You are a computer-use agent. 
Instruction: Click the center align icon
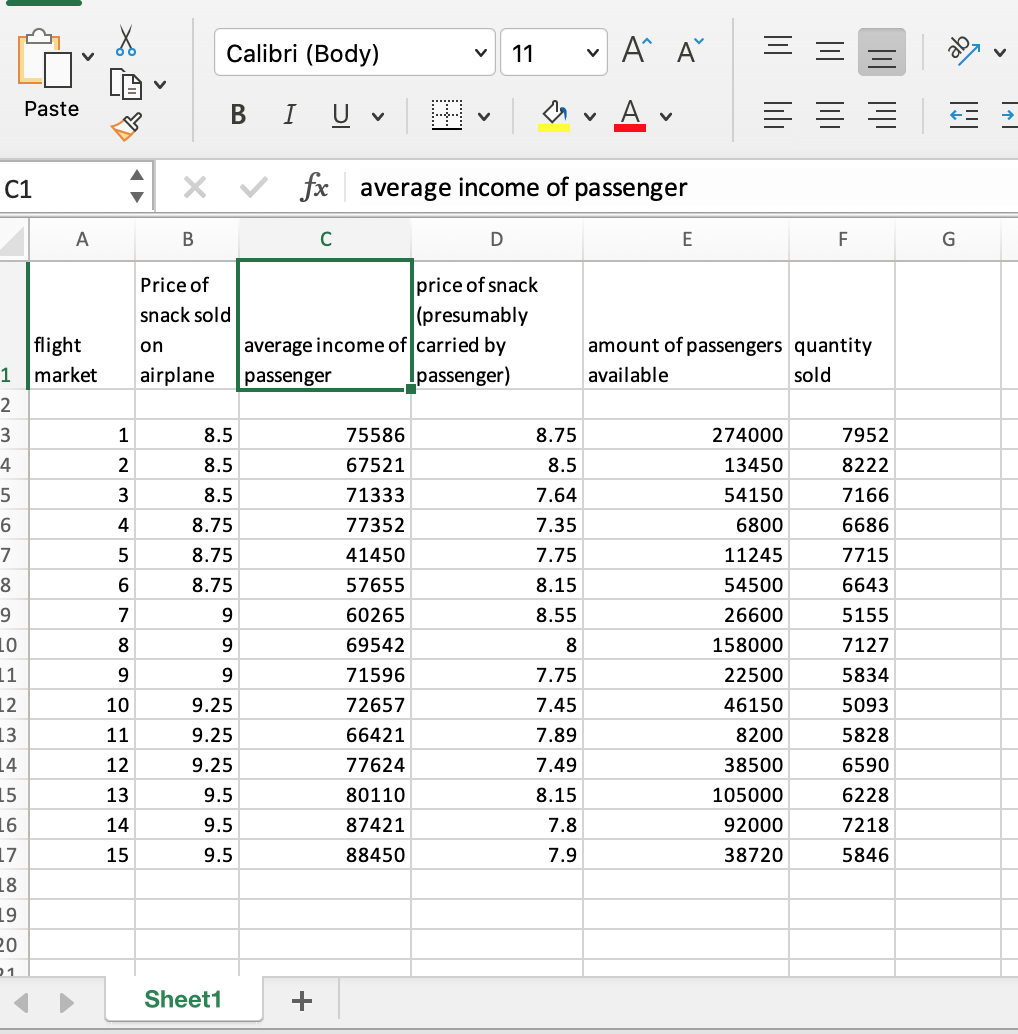tap(830, 115)
